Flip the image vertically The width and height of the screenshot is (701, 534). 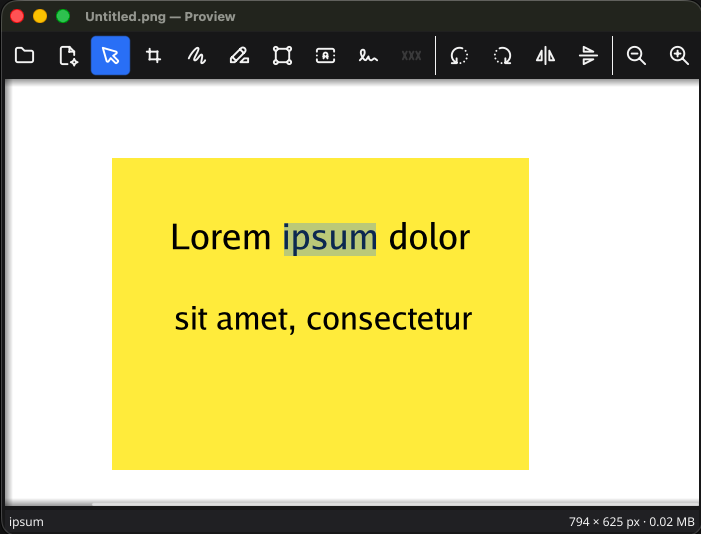pos(588,56)
